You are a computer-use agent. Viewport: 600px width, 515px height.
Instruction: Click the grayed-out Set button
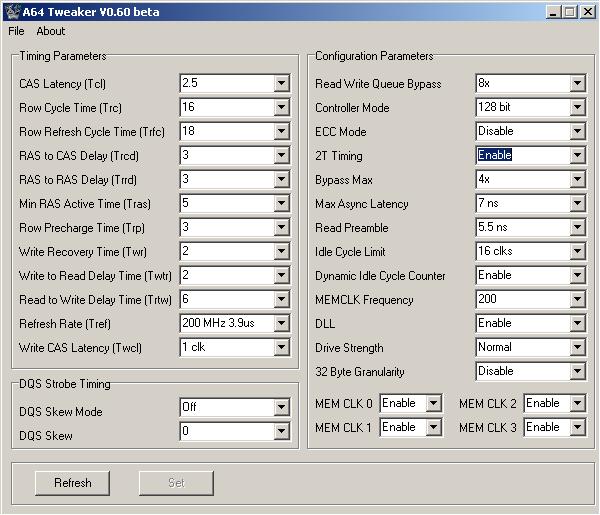(176, 483)
